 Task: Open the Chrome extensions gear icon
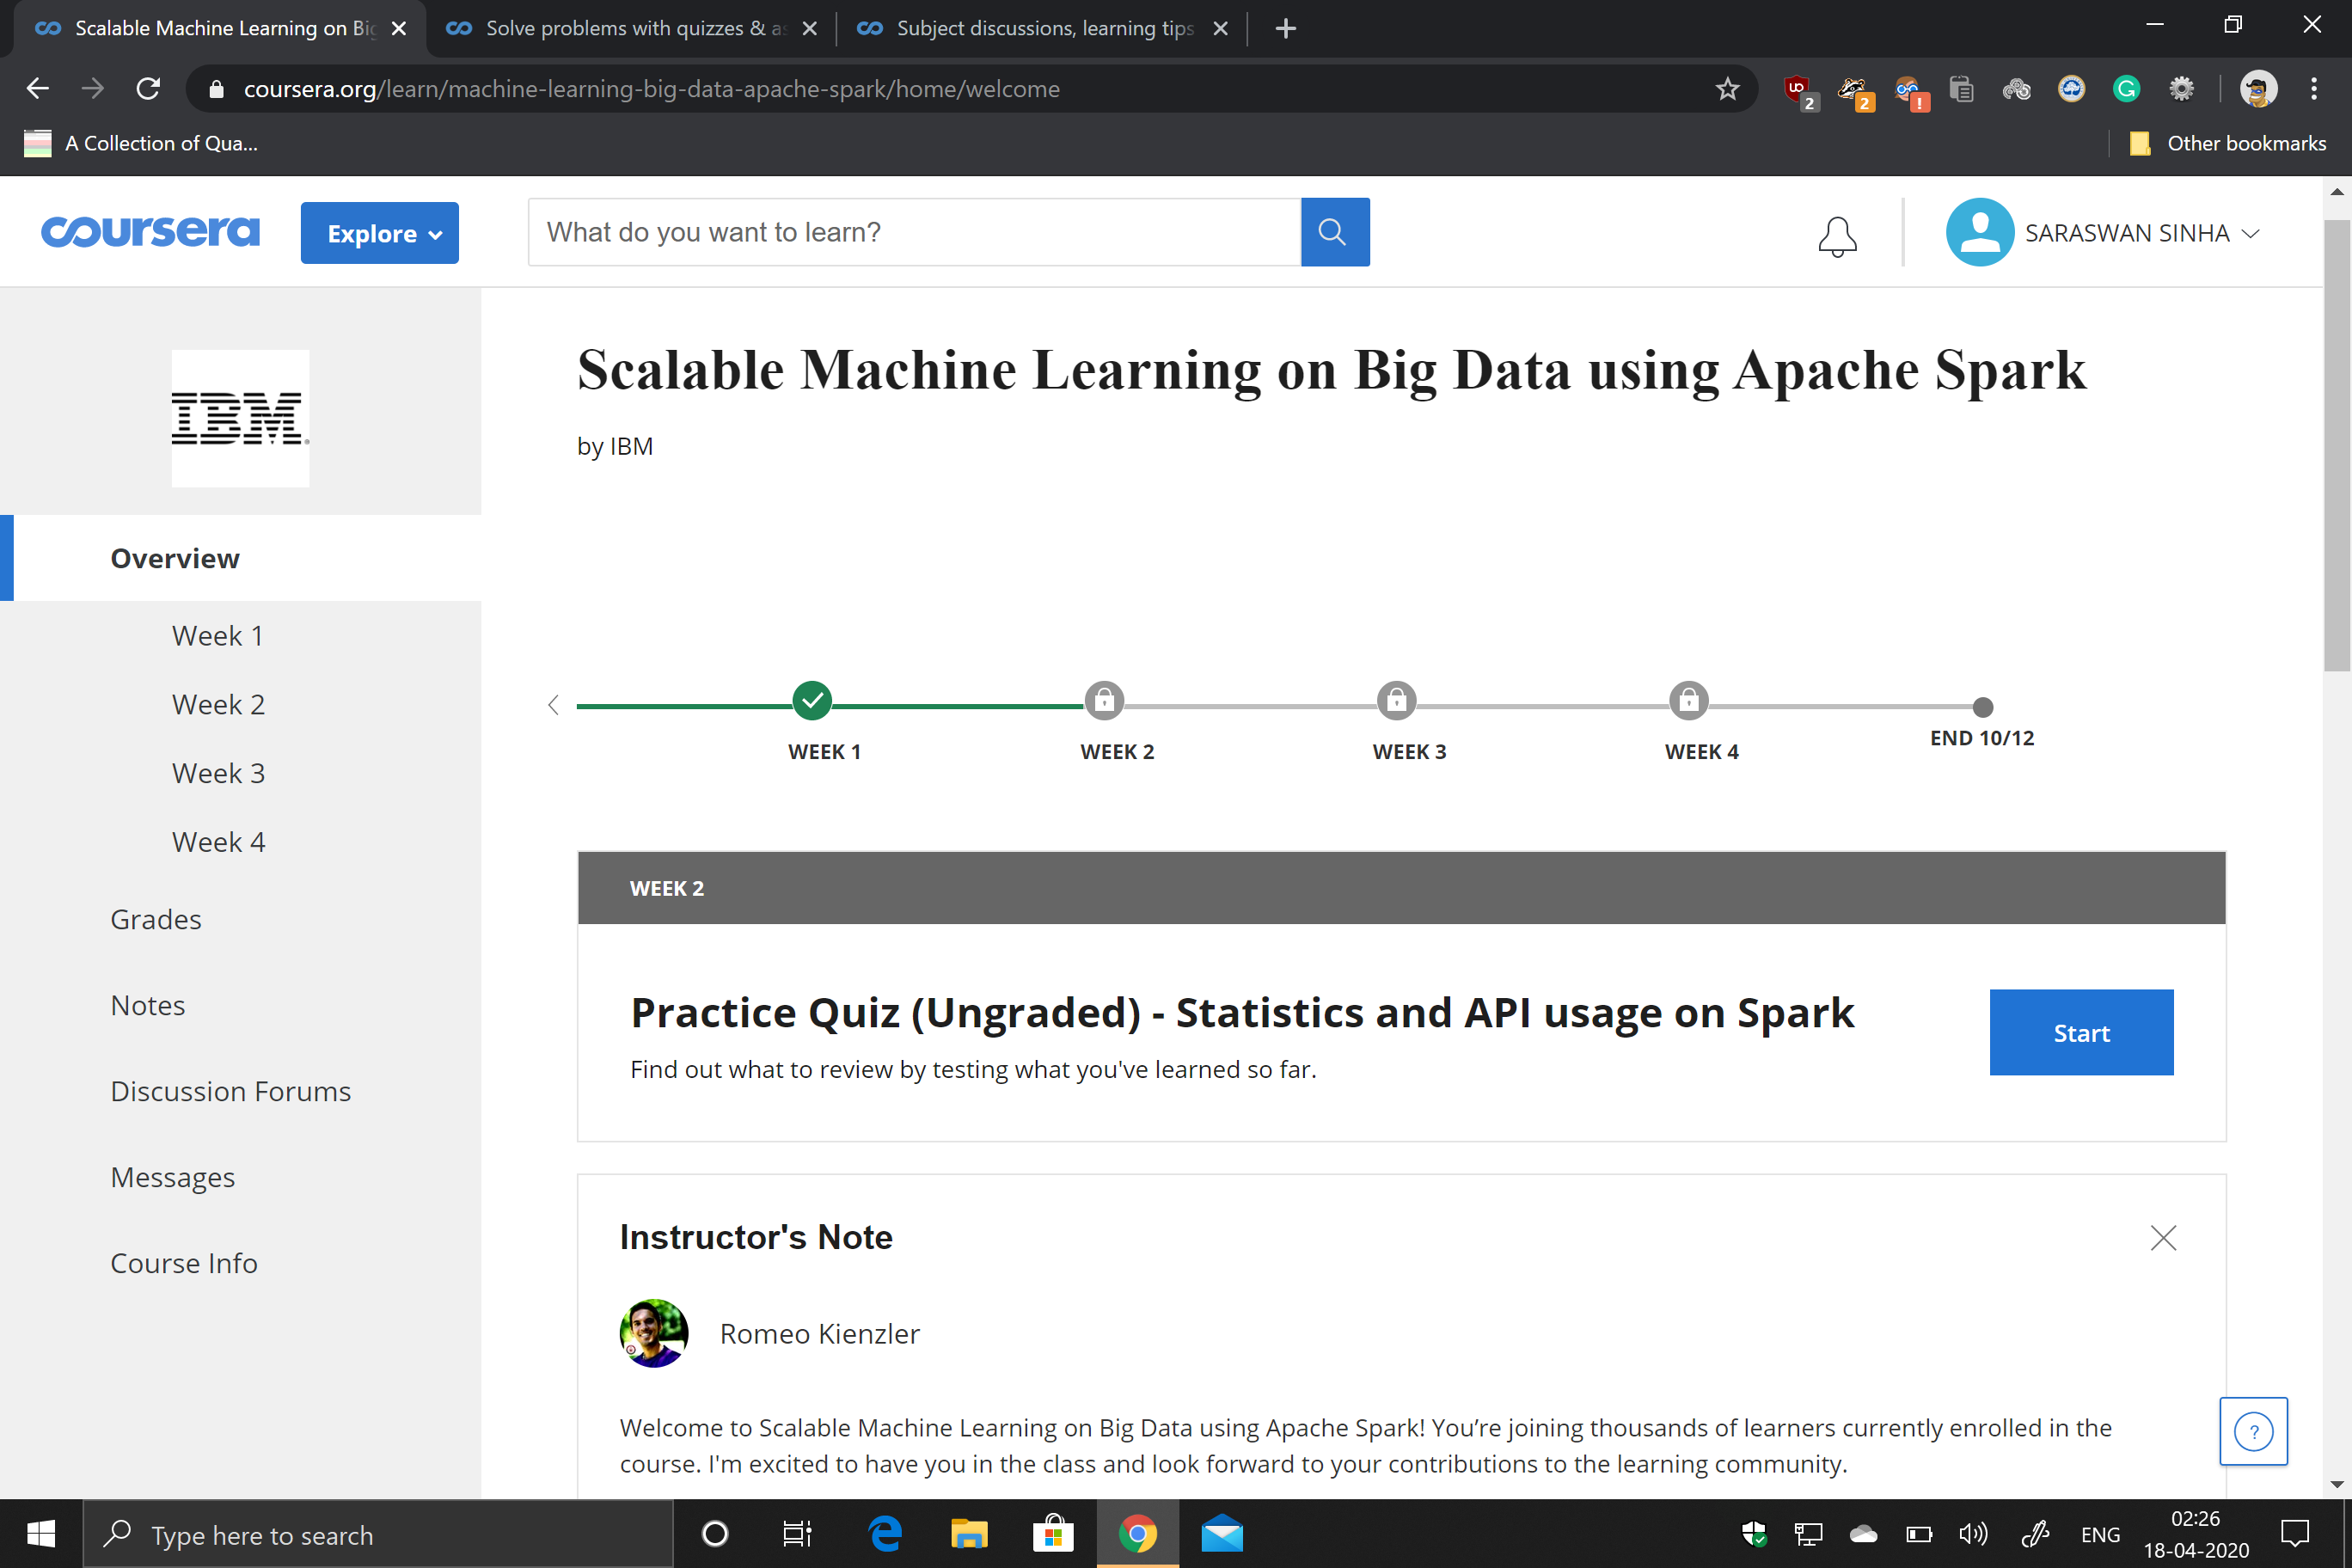[x=2181, y=89]
